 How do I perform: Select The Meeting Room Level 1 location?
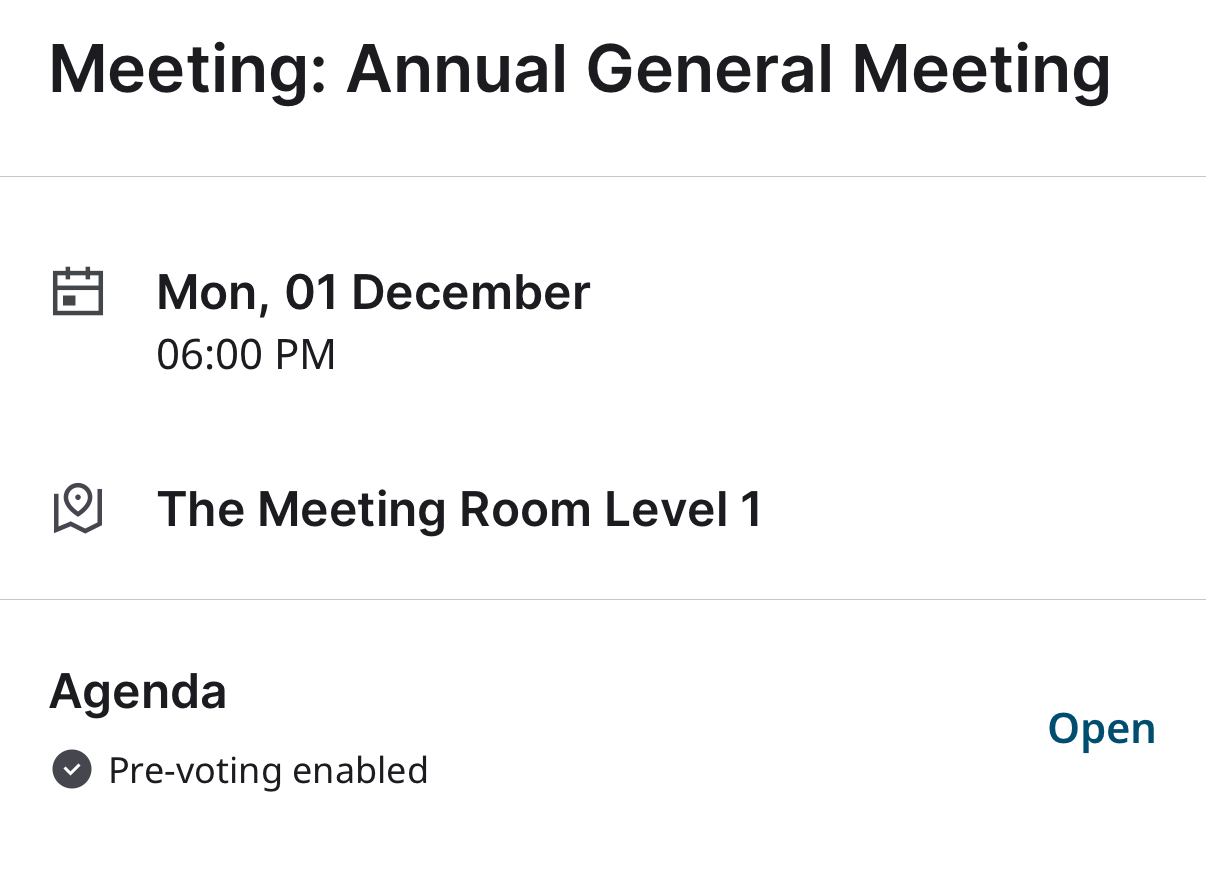click(x=460, y=509)
